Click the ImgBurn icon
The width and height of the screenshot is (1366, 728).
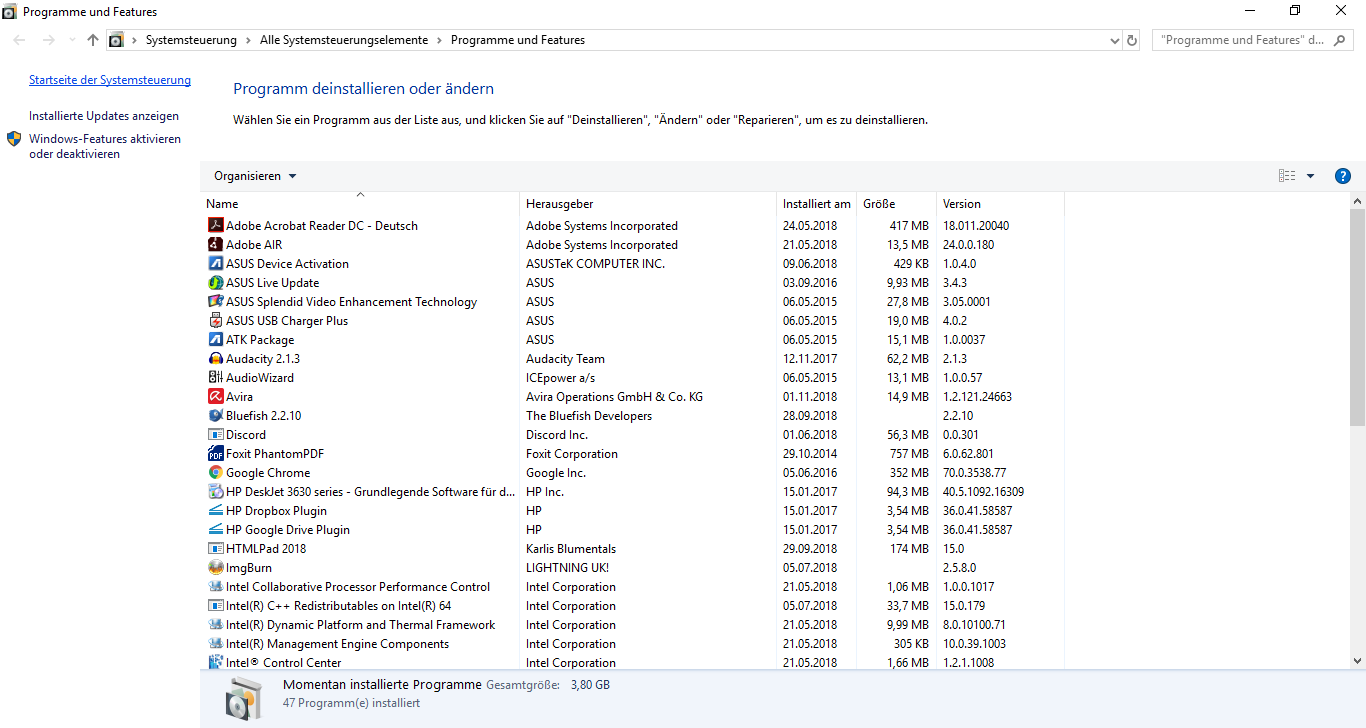point(215,567)
